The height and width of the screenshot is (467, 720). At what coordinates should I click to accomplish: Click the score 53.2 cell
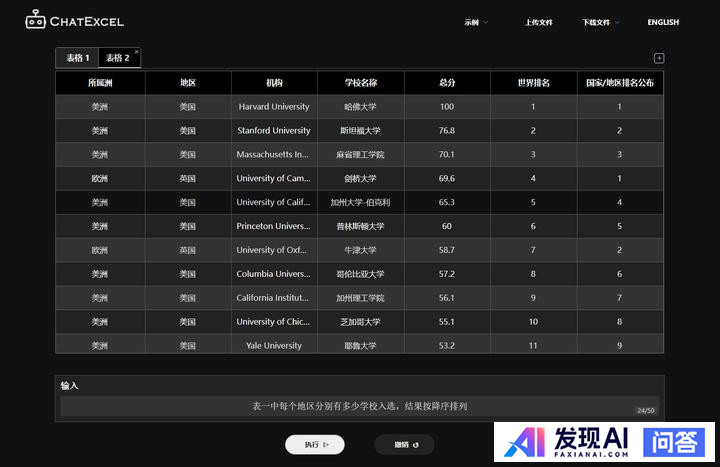(x=447, y=344)
